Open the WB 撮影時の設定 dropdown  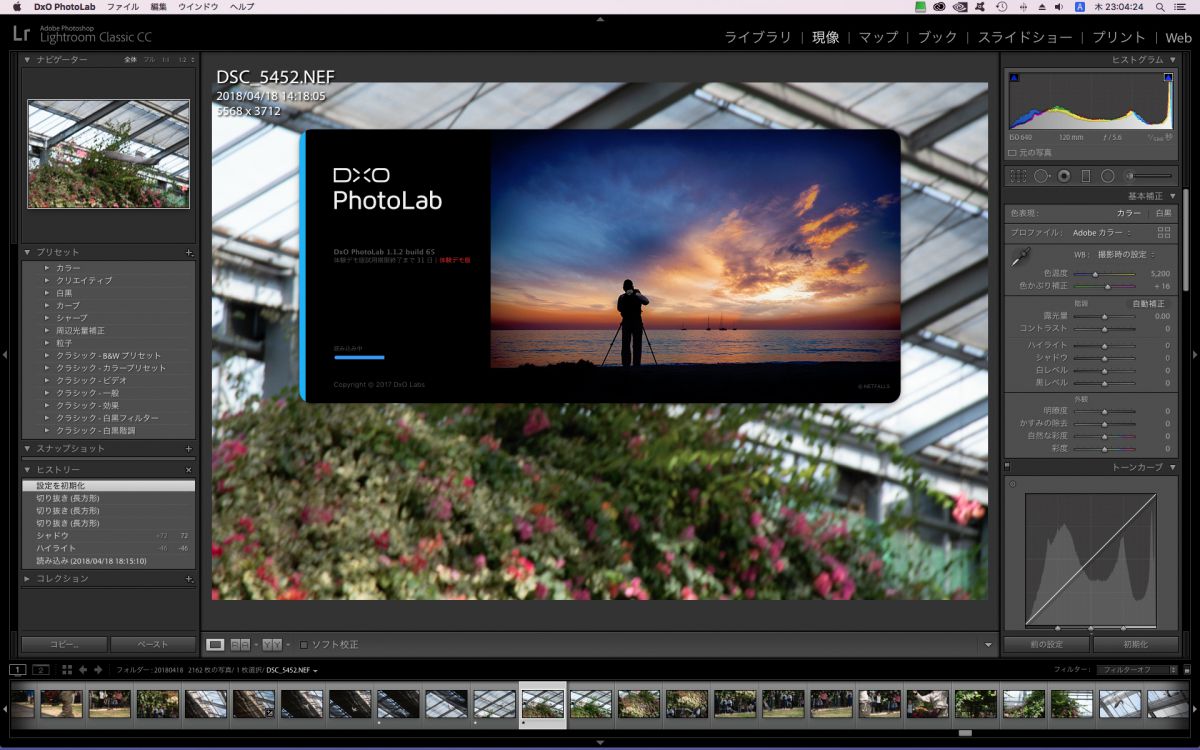pos(1126,255)
